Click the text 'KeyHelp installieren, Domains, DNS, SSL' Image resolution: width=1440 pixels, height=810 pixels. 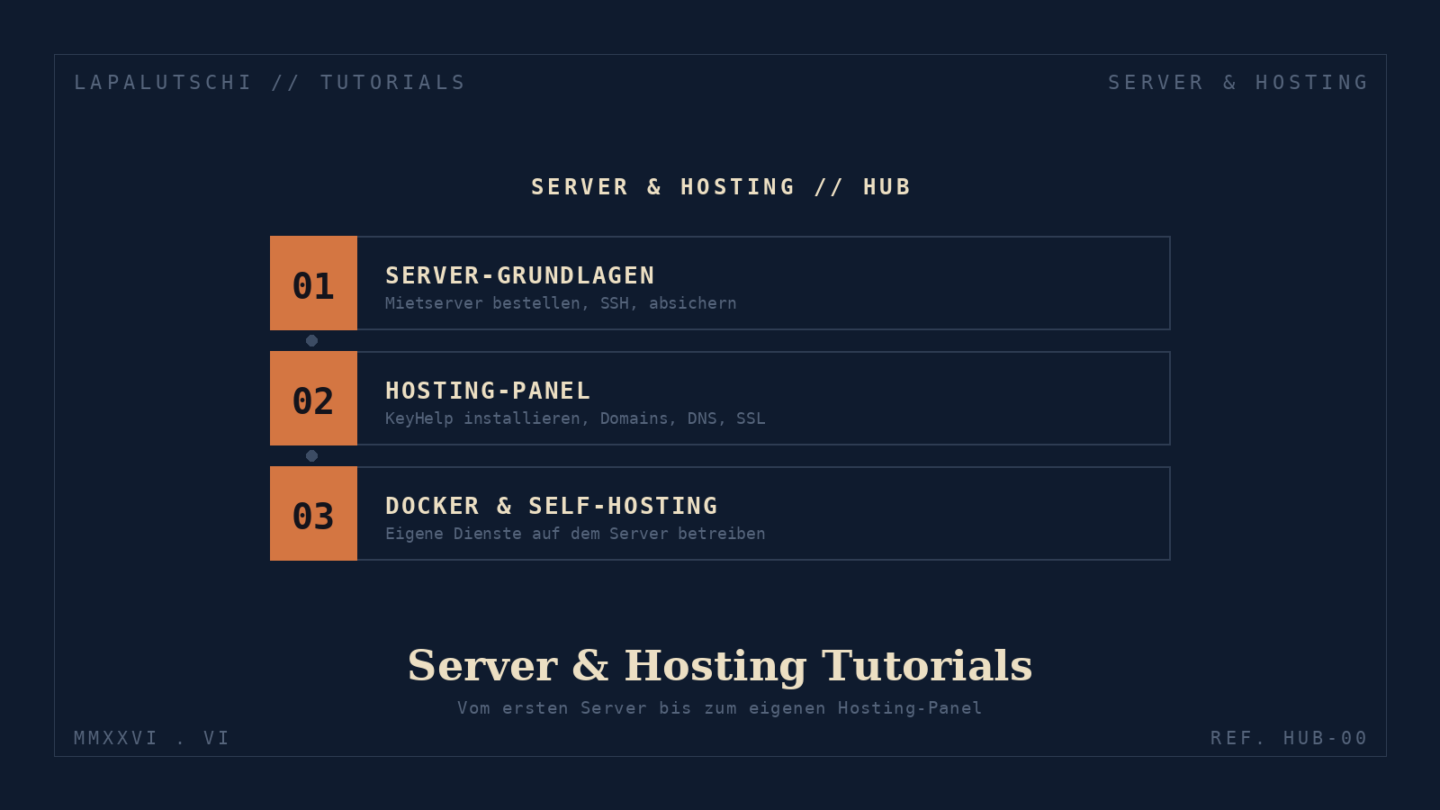pyautogui.click(x=575, y=418)
